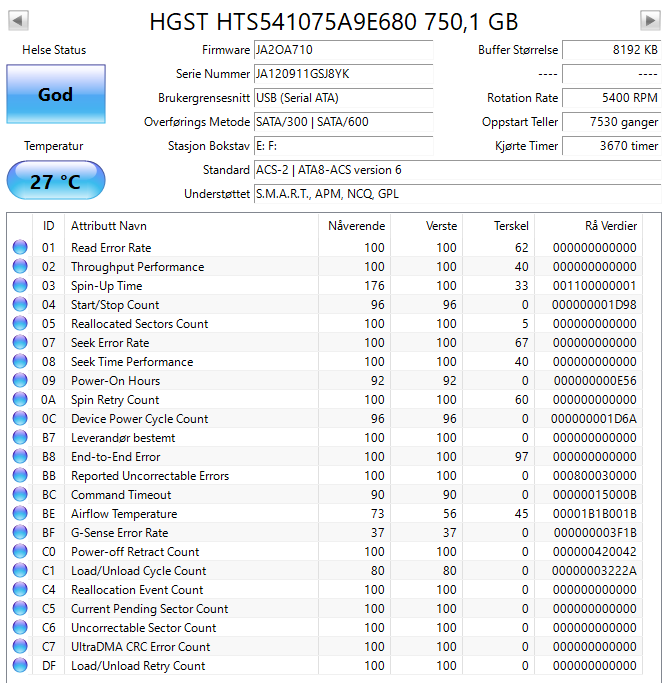The height and width of the screenshot is (683, 669).
Task: Click the Attributt Navn column header
Action: pos(108,226)
